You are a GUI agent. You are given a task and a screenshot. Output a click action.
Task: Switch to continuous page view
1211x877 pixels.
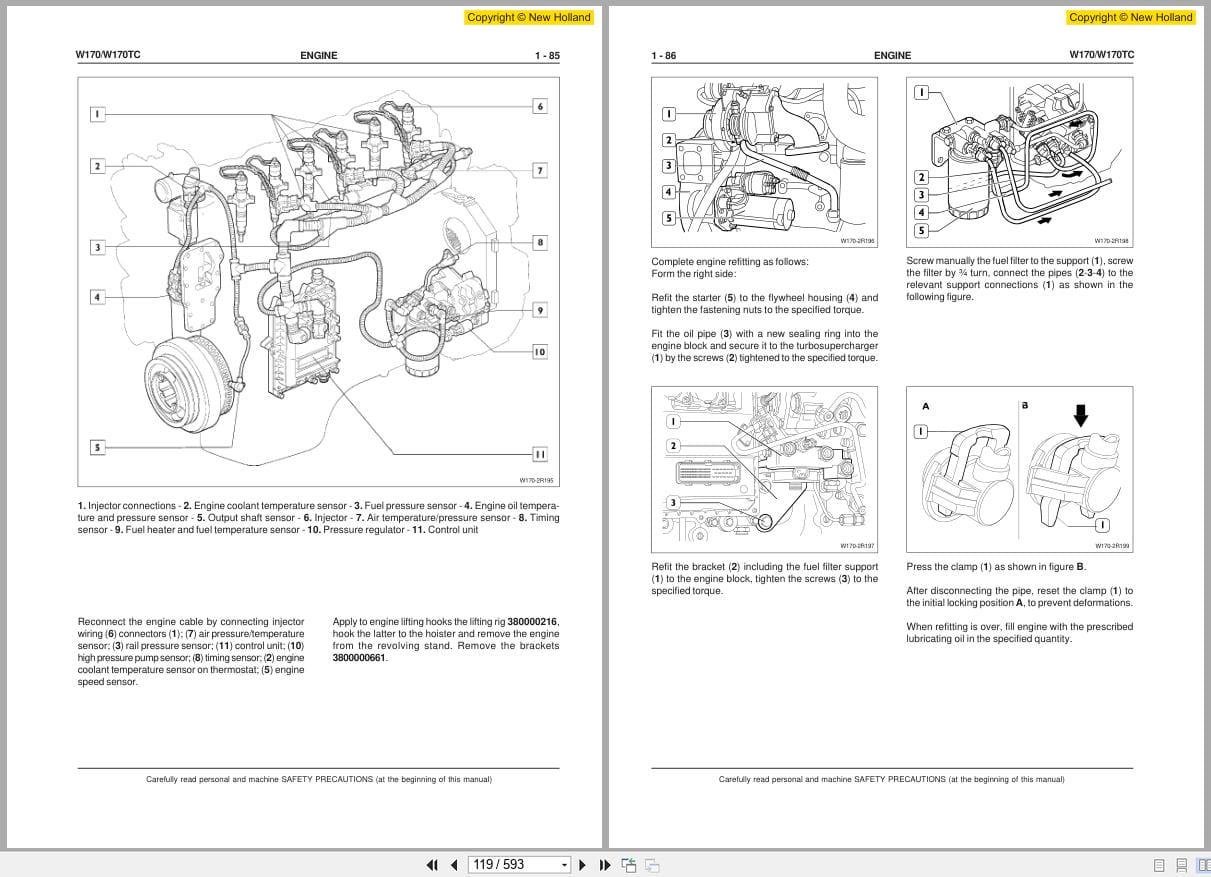1182,864
